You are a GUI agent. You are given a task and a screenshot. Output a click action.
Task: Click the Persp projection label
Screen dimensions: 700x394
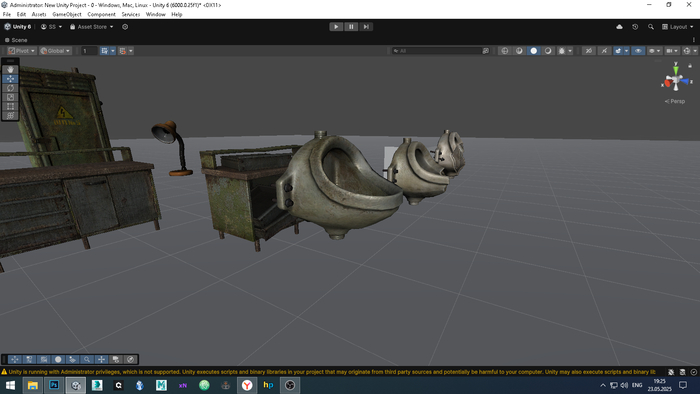click(675, 101)
